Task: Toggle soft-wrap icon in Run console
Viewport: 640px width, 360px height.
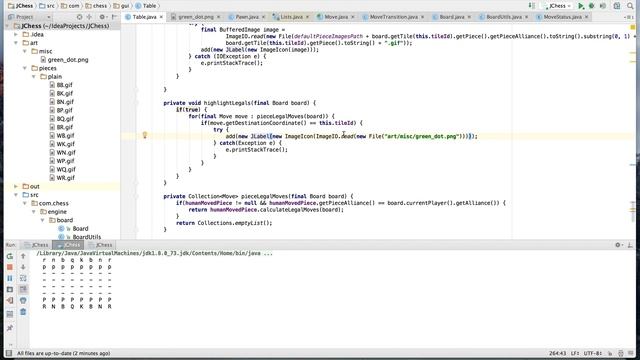Action: 23,278
